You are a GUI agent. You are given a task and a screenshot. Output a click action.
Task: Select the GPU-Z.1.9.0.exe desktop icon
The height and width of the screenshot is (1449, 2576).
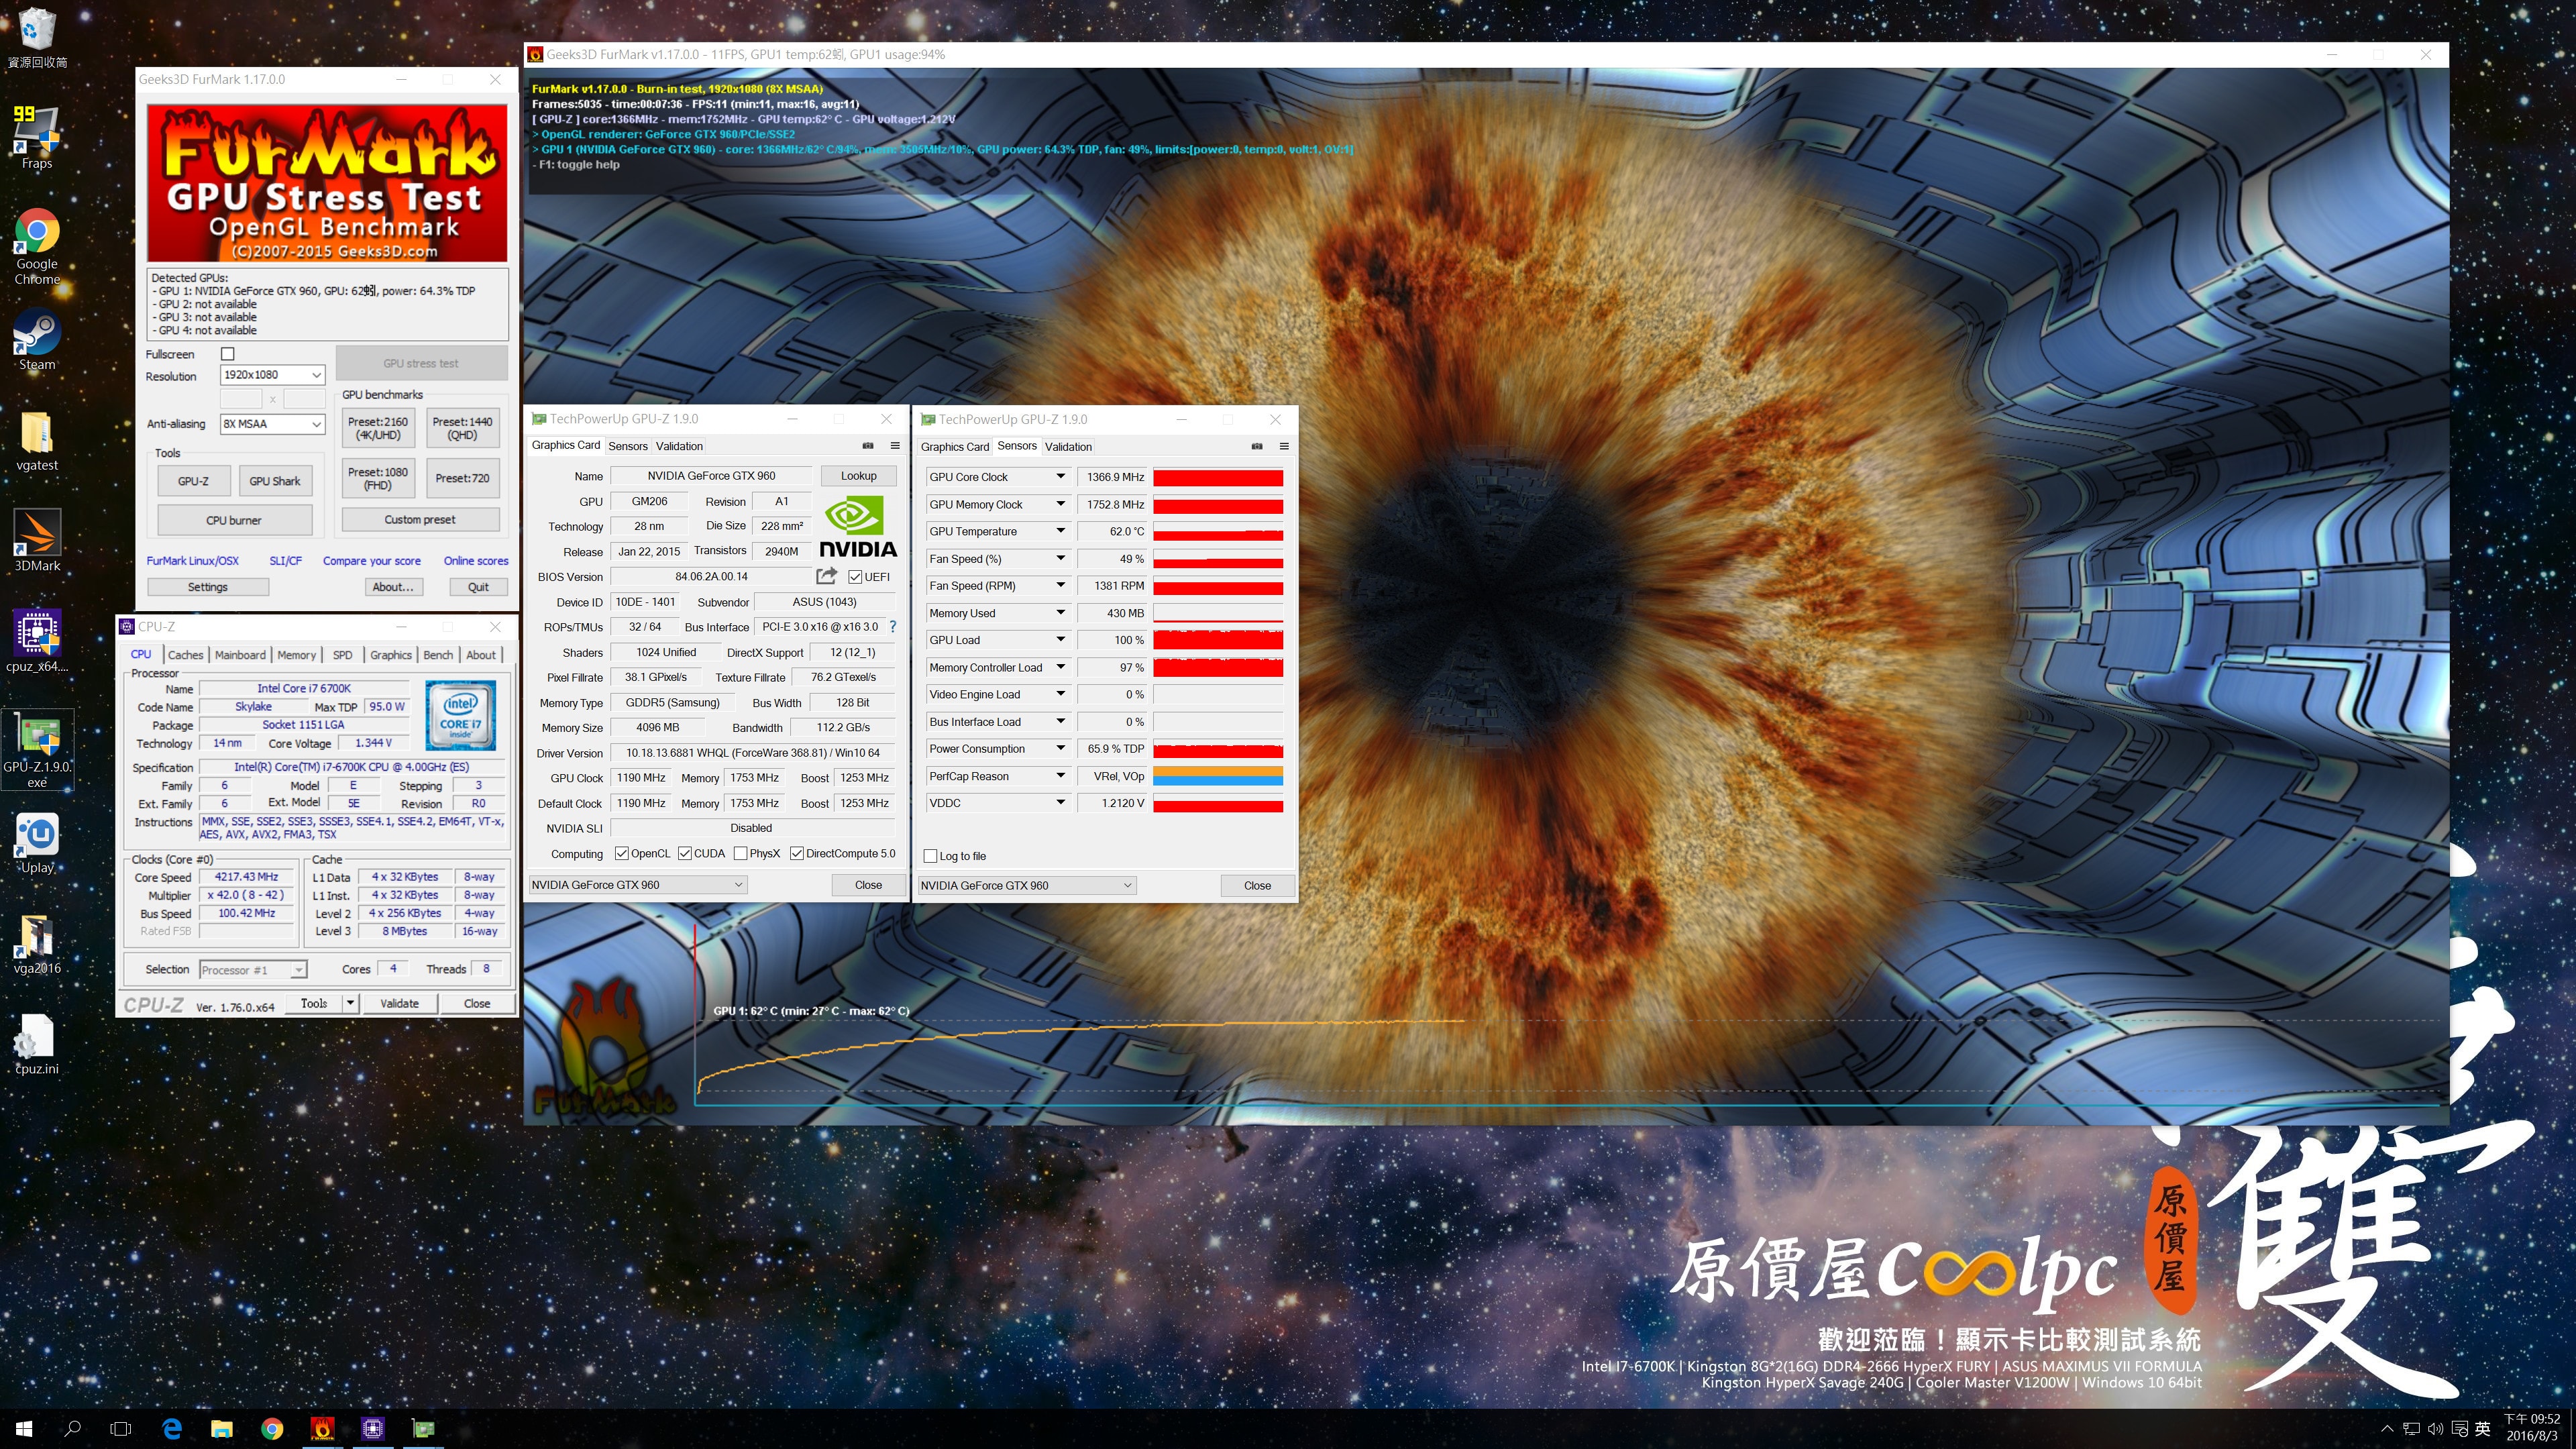[37, 750]
